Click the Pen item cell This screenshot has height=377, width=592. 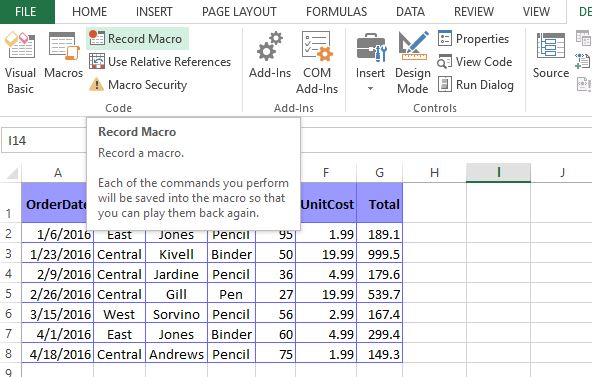click(231, 294)
